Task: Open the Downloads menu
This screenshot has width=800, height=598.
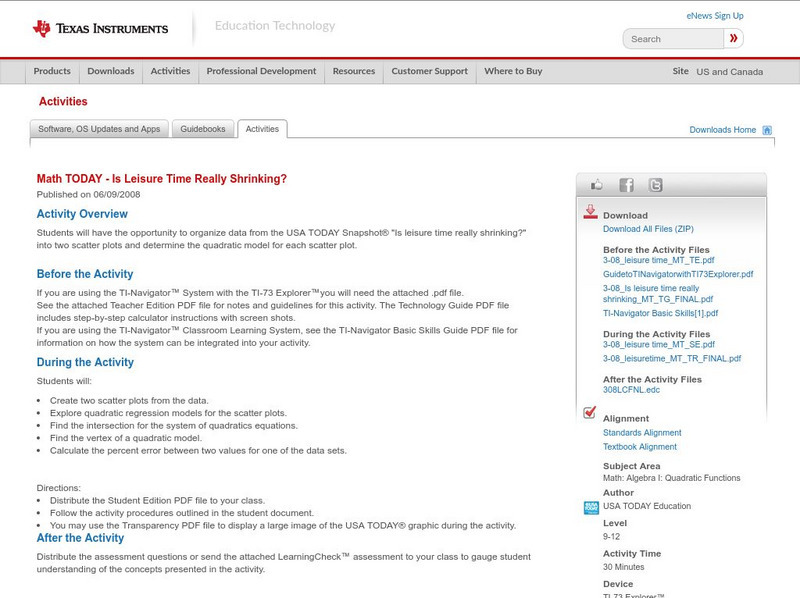Action: tap(111, 71)
